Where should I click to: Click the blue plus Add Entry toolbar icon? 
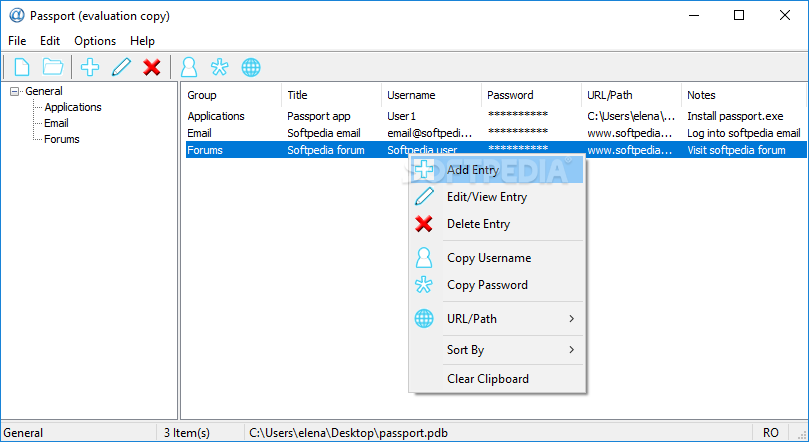pyautogui.click(x=90, y=67)
